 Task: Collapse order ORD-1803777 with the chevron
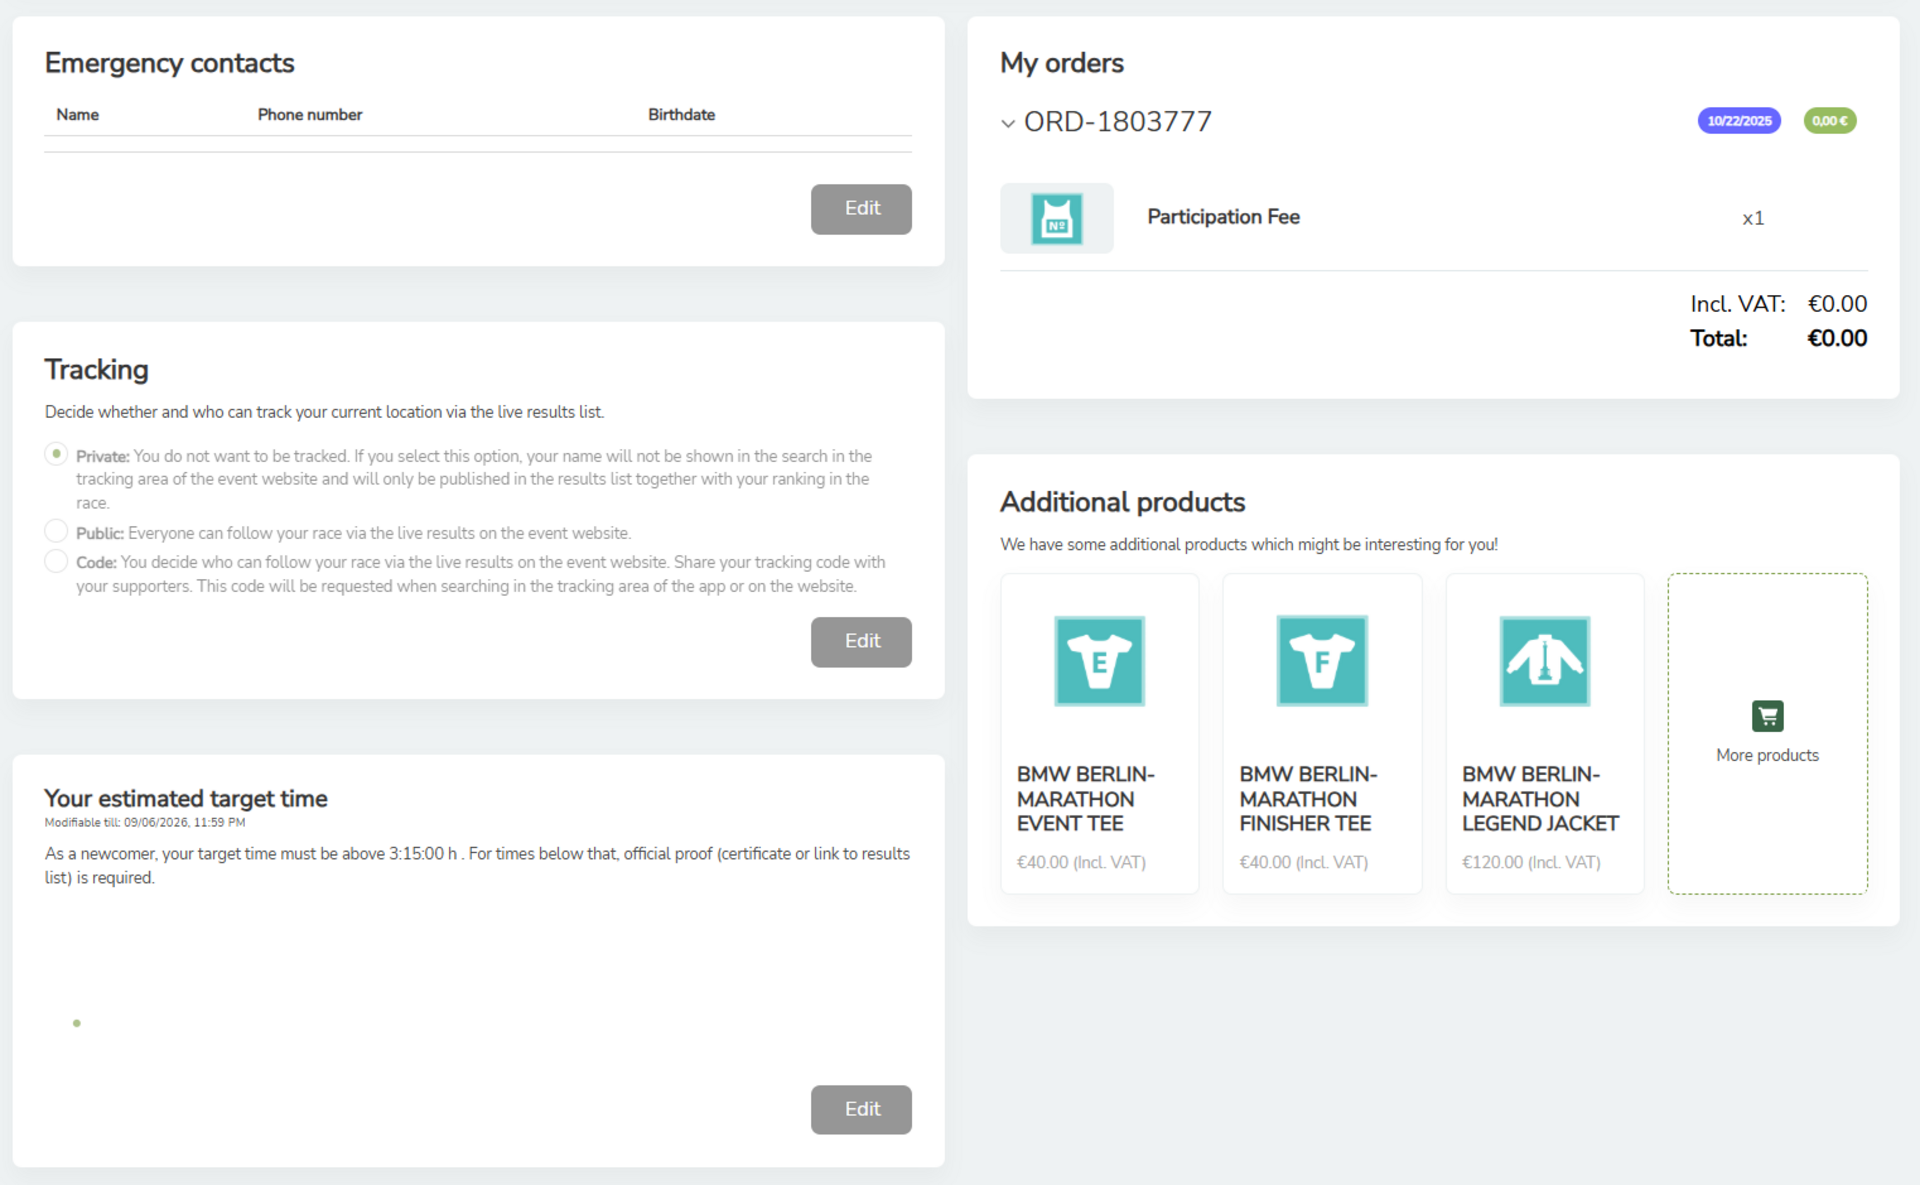point(1008,123)
